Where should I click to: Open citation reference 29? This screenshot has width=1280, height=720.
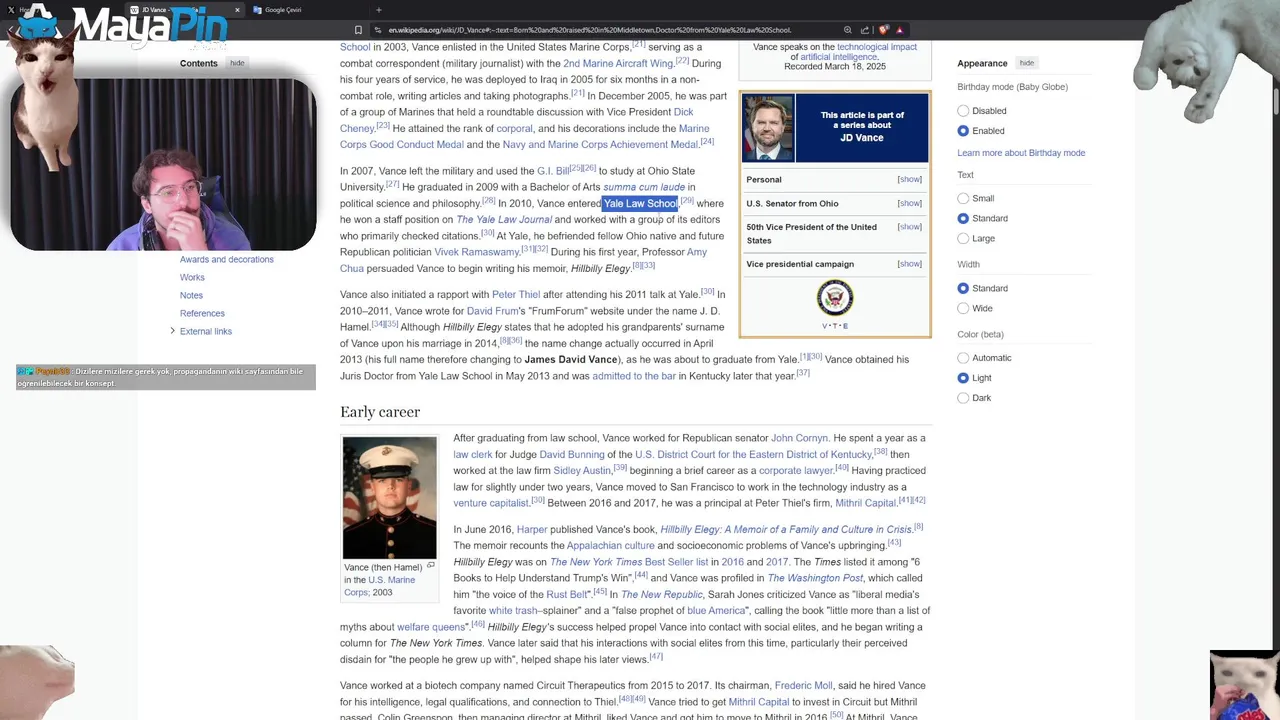click(687, 201)
